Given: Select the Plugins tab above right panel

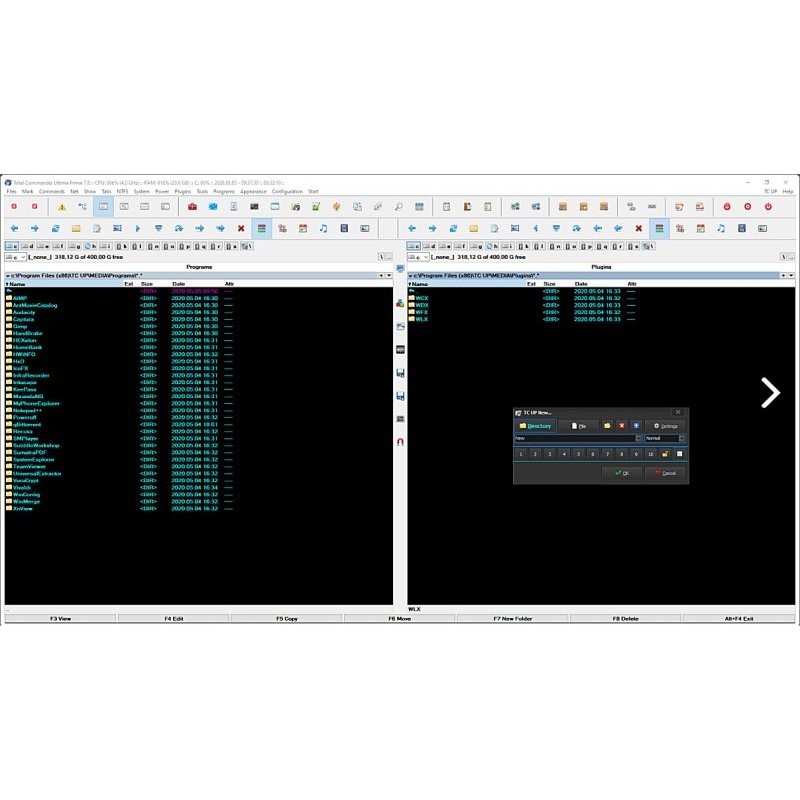Looking at the screenshot, I should (x=602, y=267).
